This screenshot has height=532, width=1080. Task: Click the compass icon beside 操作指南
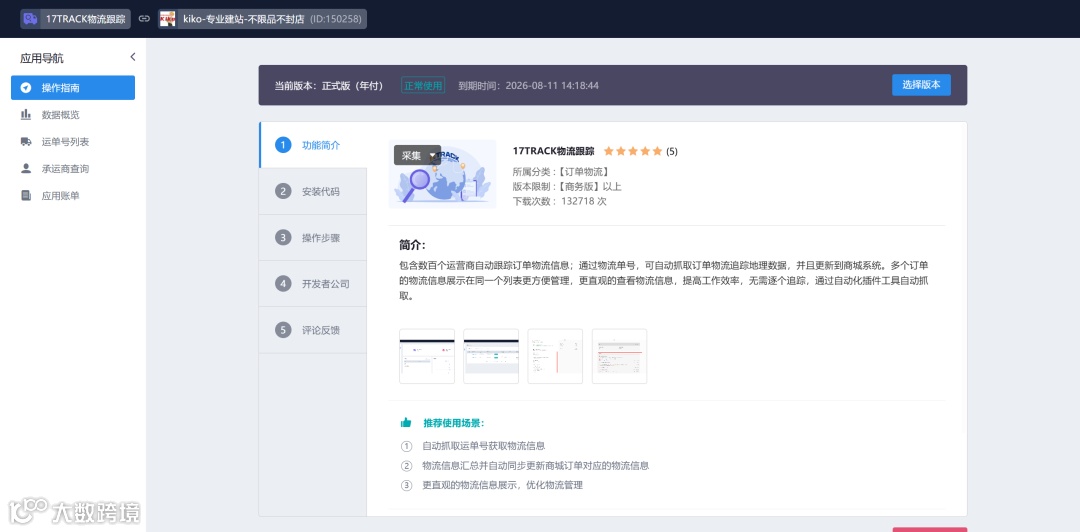point(26,88)
